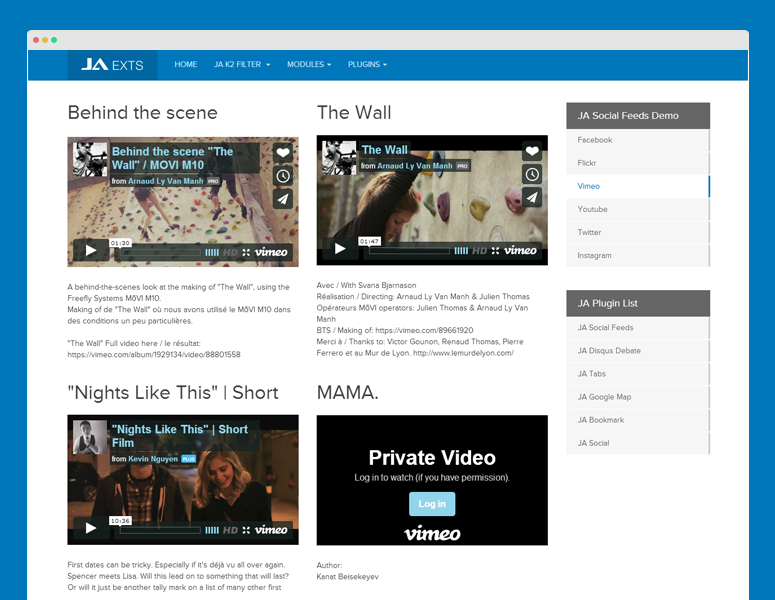Image resolution: width=775 pixels, height=600 pixels.
Task: Toggle HD on Behind the scene player
Action: click(x=230, y=253)
